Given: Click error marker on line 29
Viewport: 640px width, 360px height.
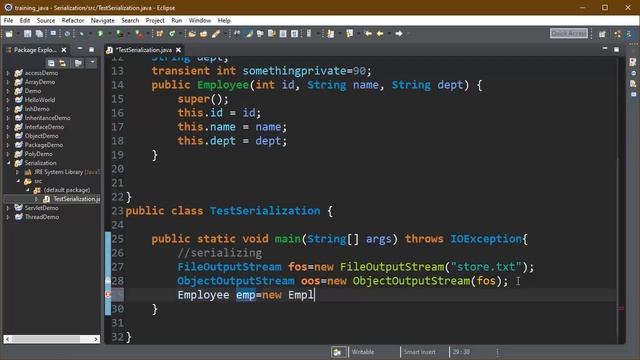Looking at the screenshot, I should point(108,295).
